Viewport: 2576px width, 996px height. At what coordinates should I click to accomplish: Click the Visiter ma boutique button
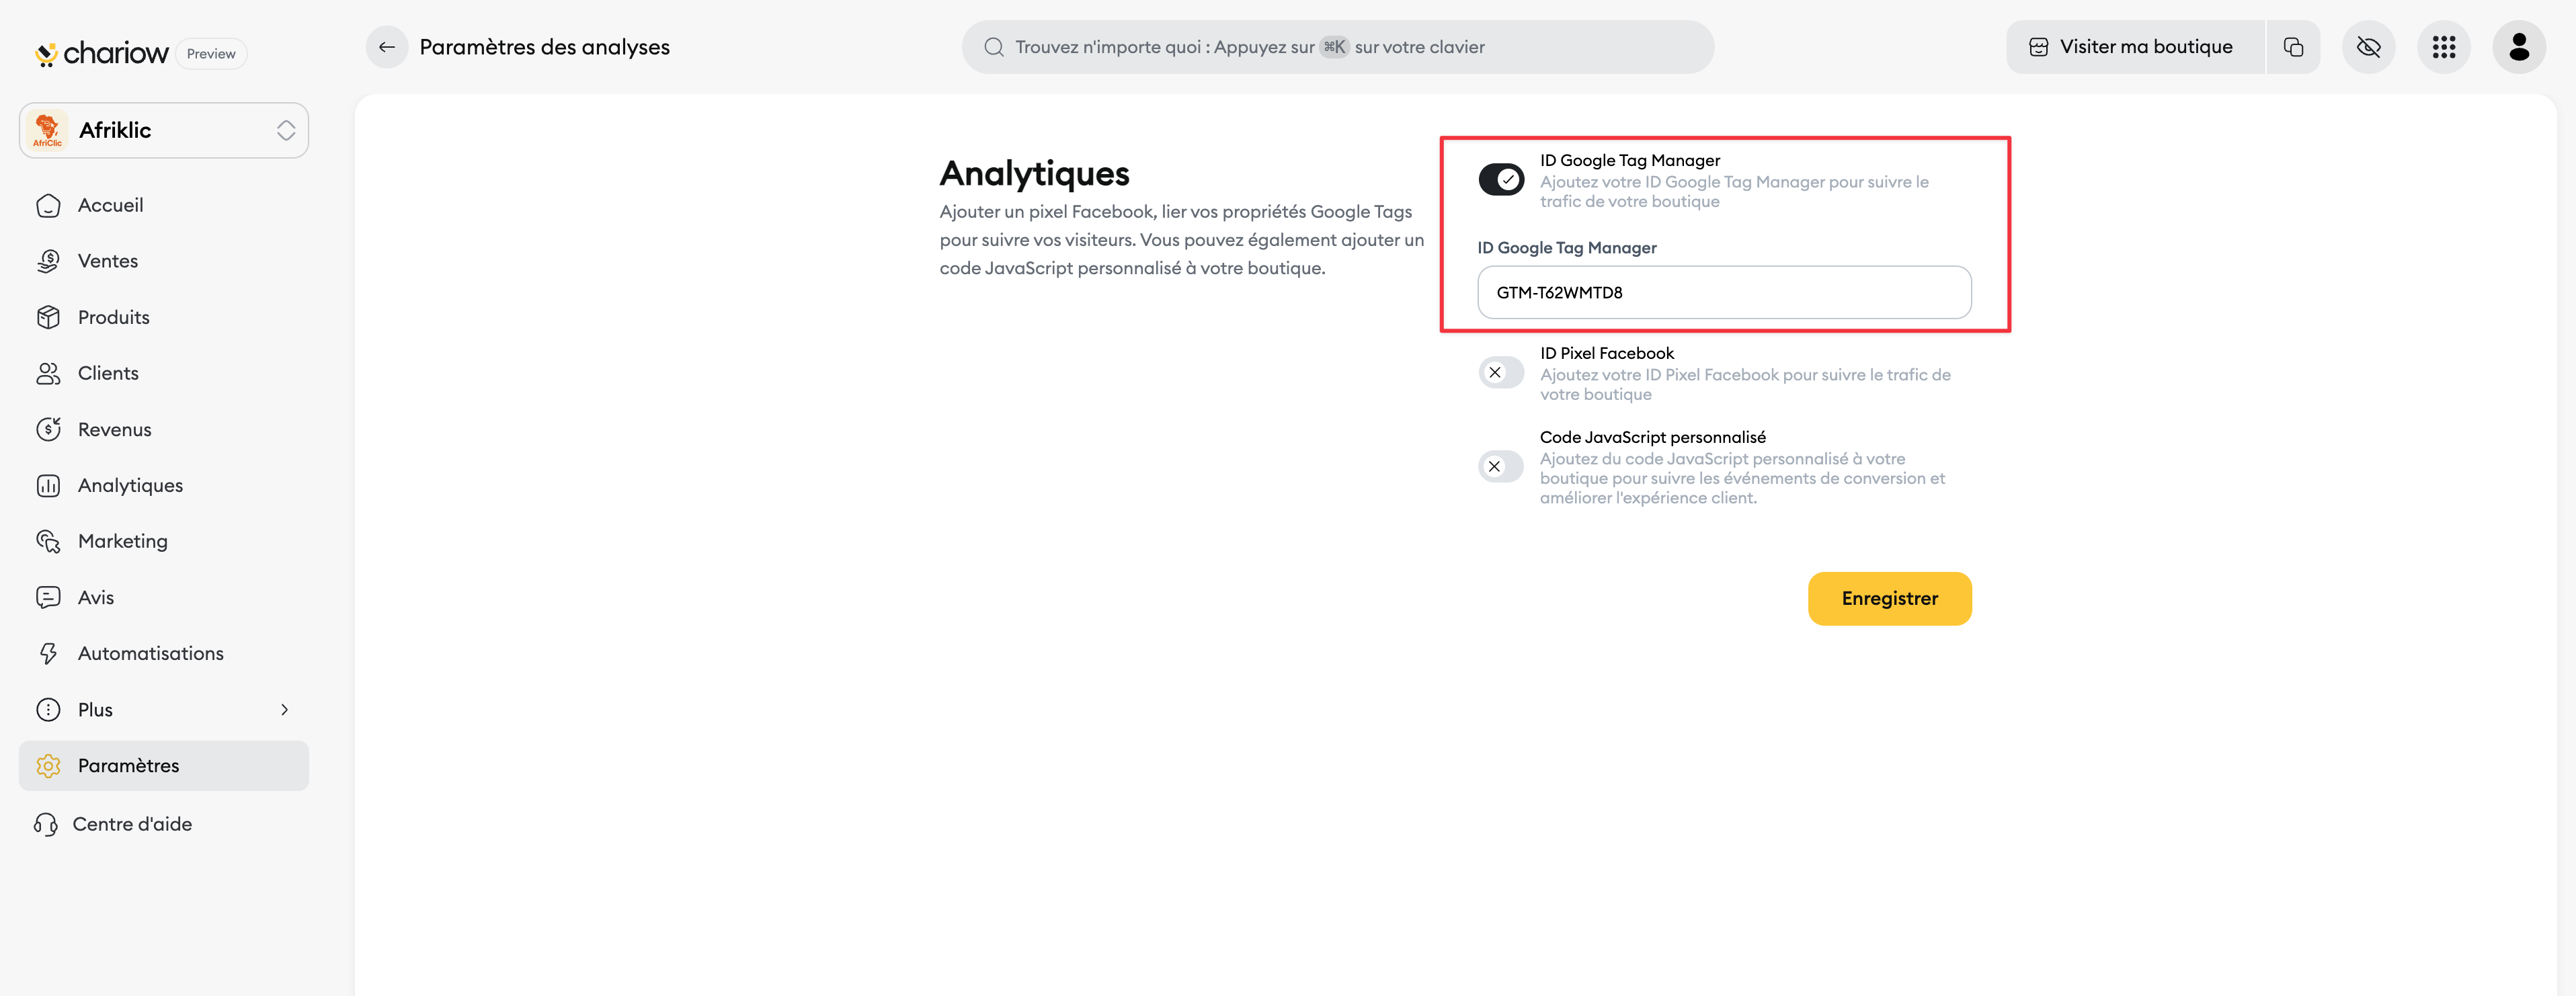tap(2134, 47)
